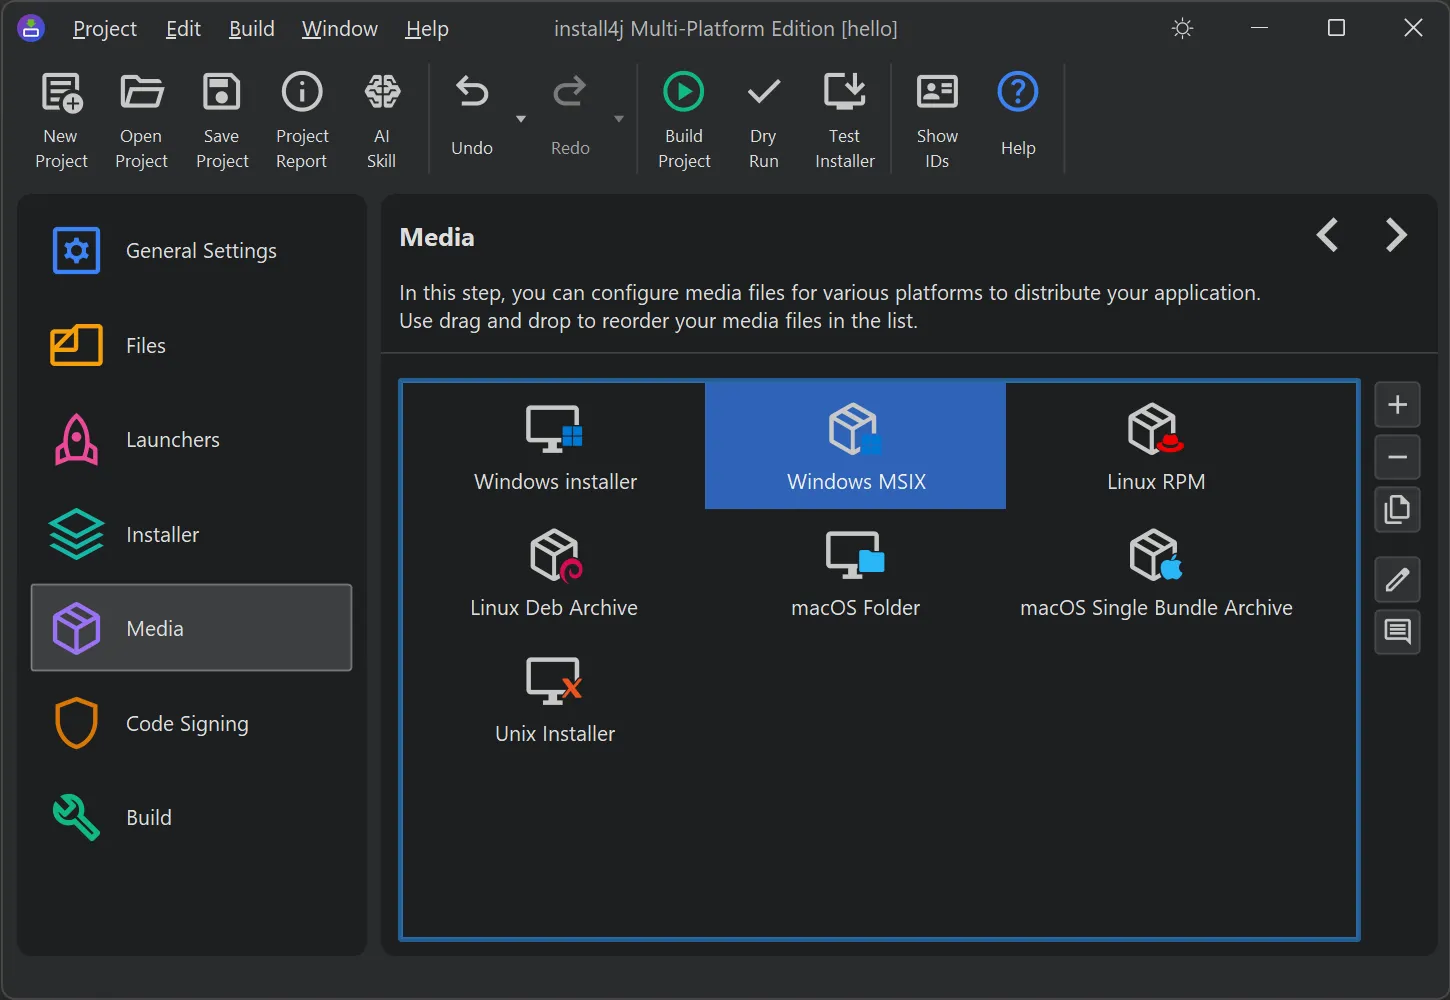Switch theme with the sun icon
Viewport: 1450px width, 1000px height.
(x=1182, y=28)
